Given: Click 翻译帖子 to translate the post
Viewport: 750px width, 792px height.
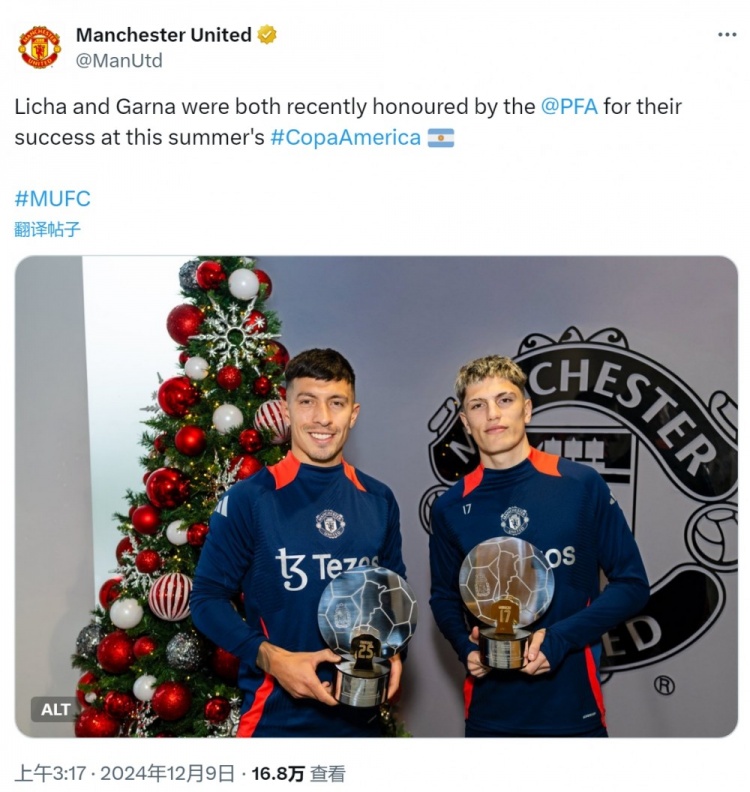Looking at the screenshot, I should coord(47,229).
